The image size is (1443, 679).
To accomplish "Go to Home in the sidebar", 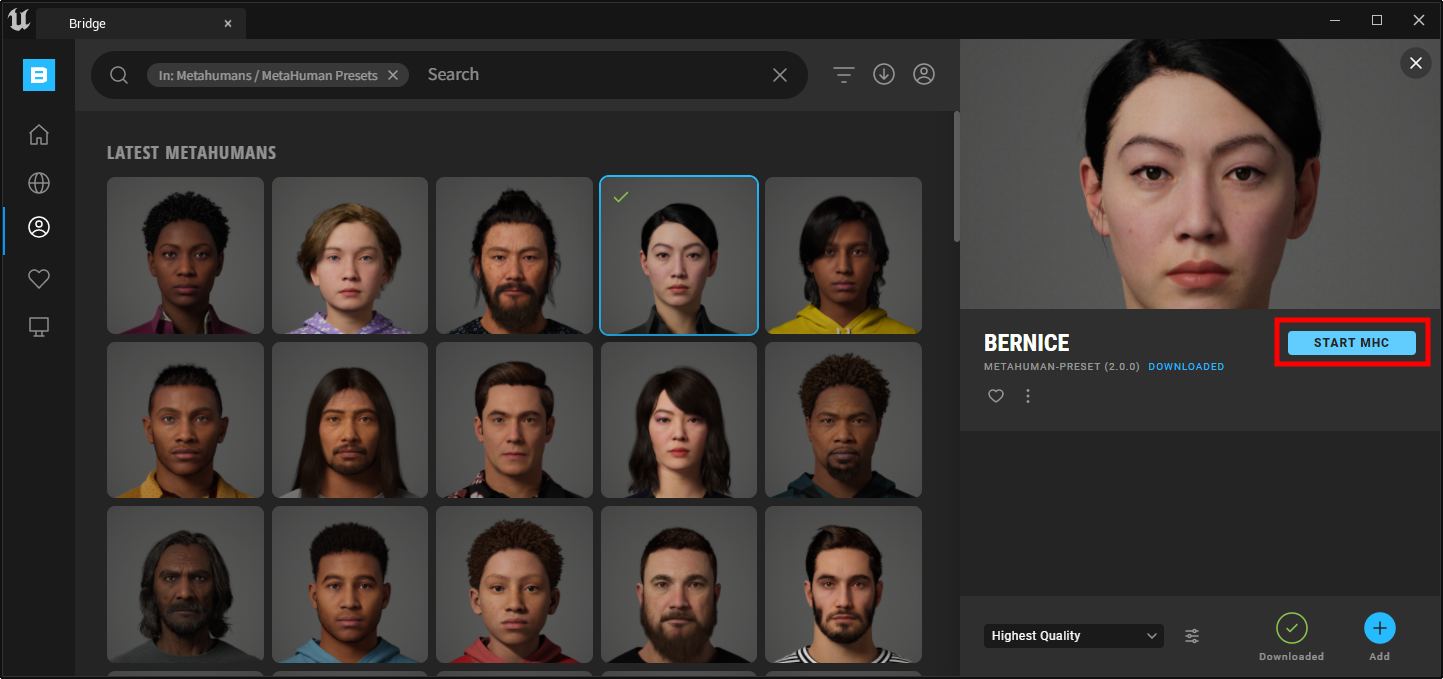I will click(x=39, y=134).
